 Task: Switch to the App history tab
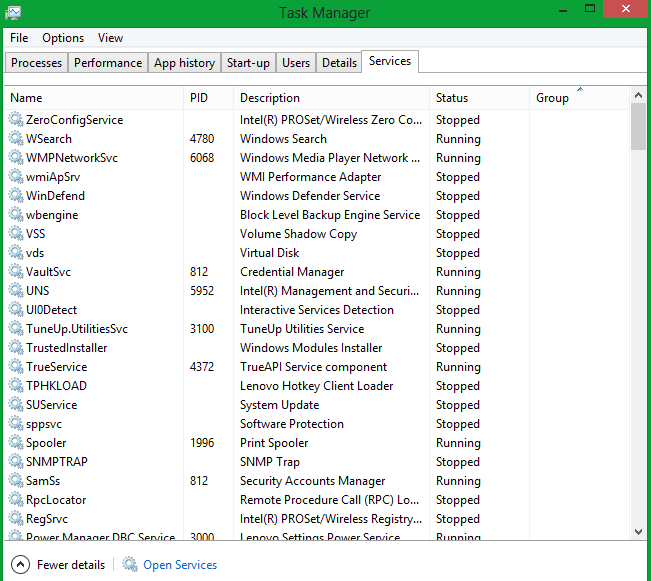coord(184,63)
